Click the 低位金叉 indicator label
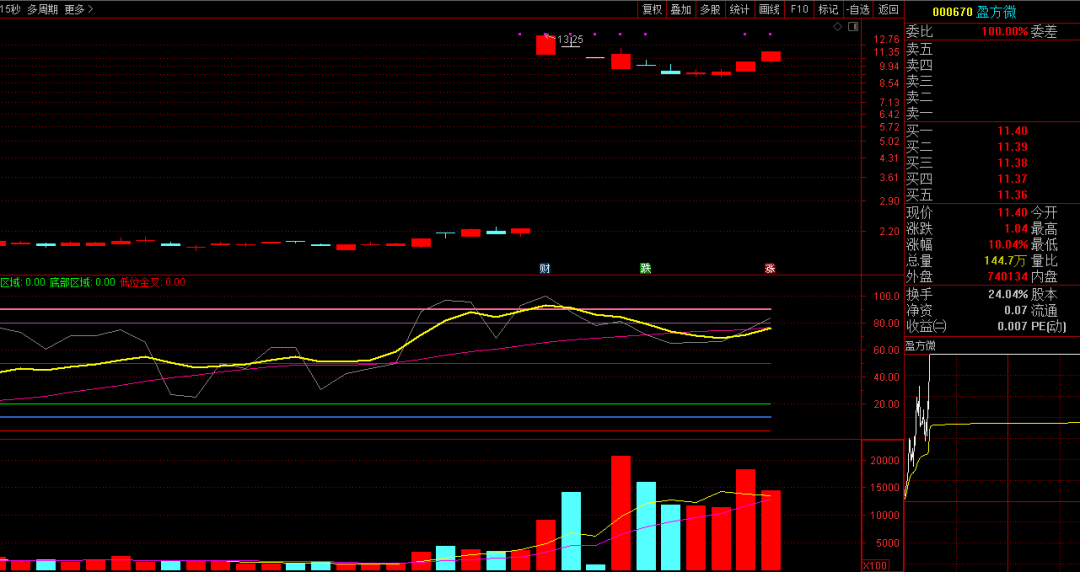This screenshot has width=1080, height=572. click(x=140, y=282)
